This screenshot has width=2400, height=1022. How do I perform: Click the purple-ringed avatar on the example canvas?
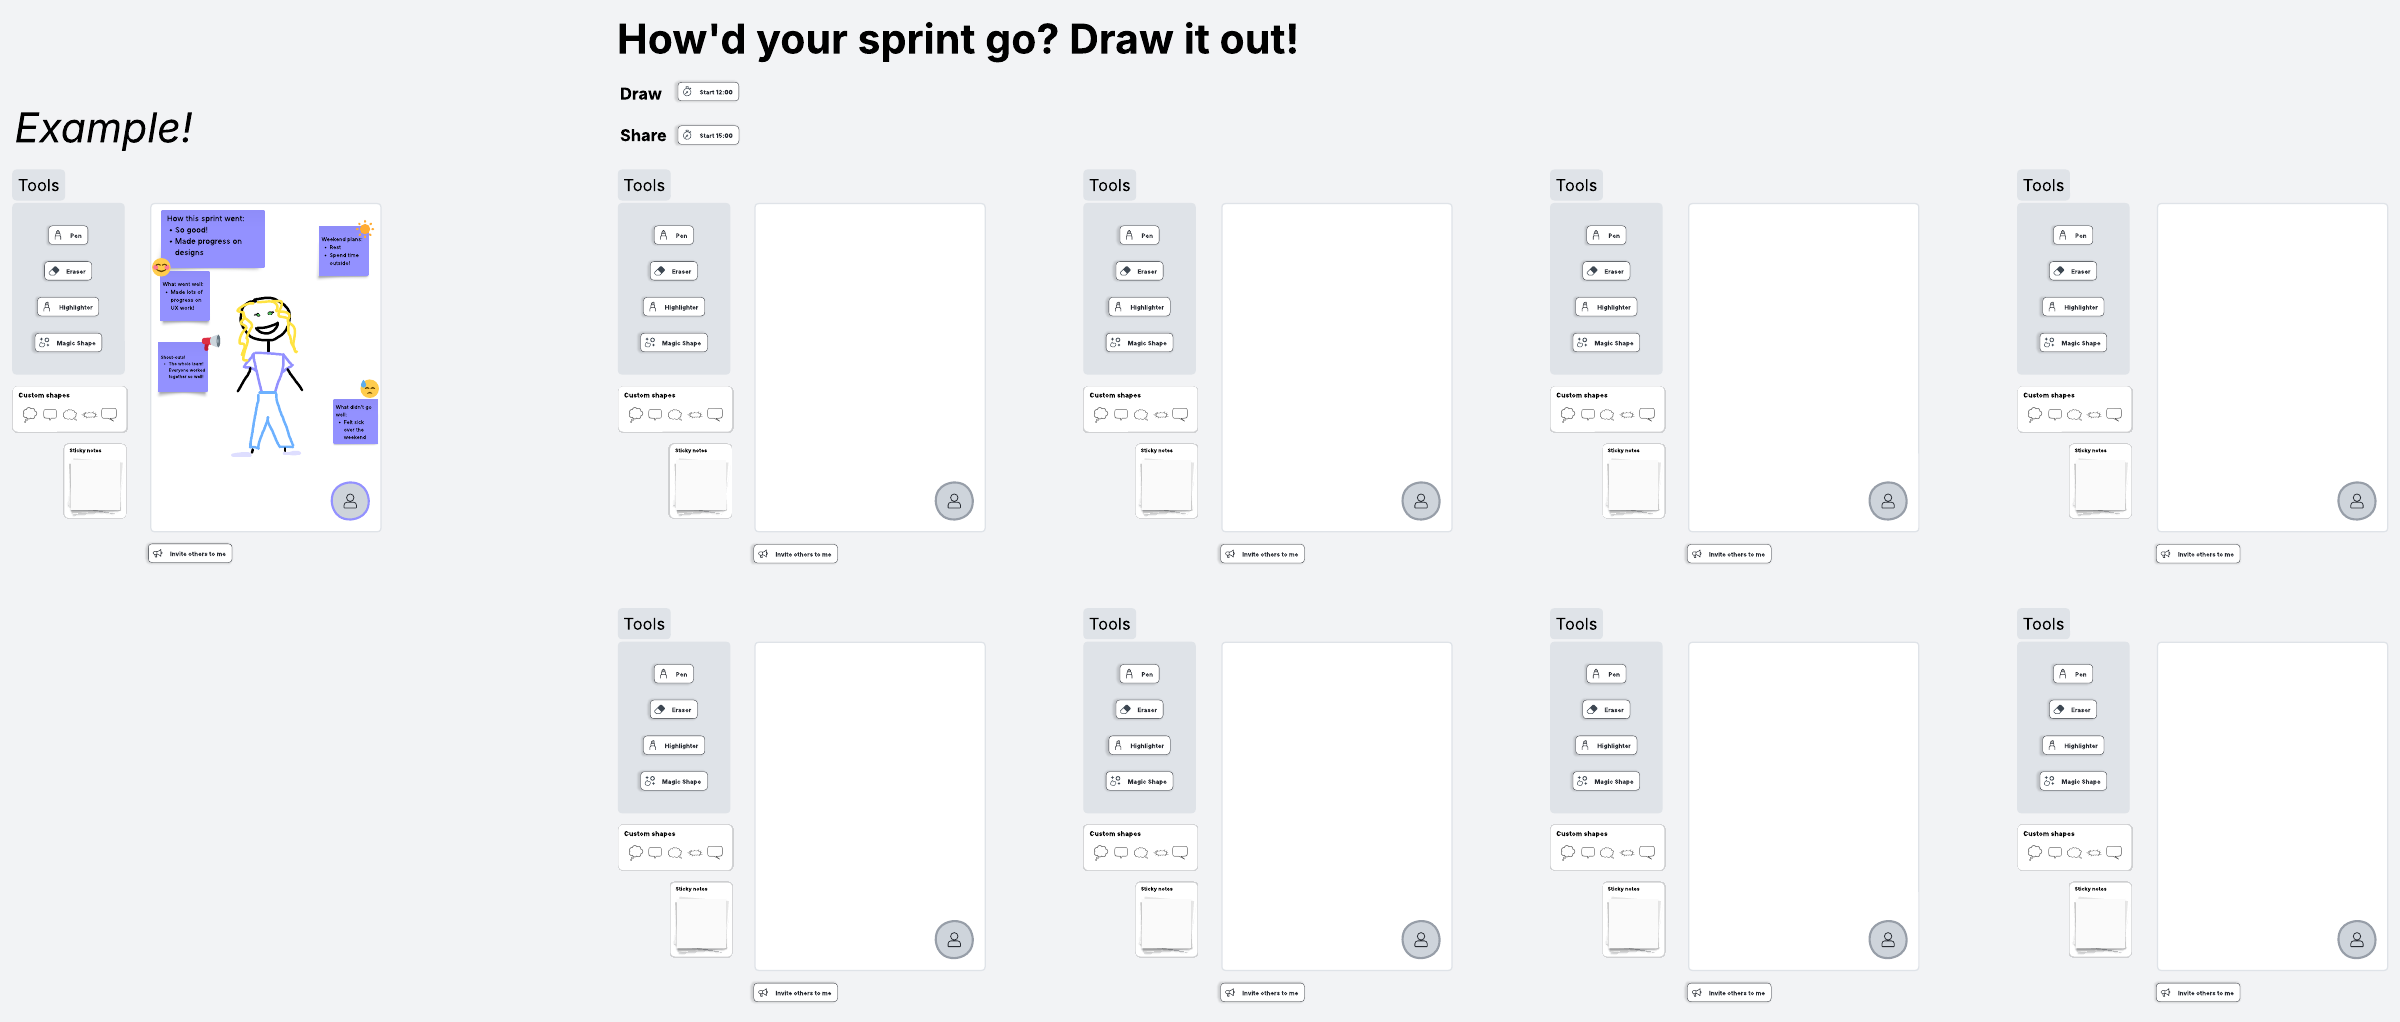point(350,501)
